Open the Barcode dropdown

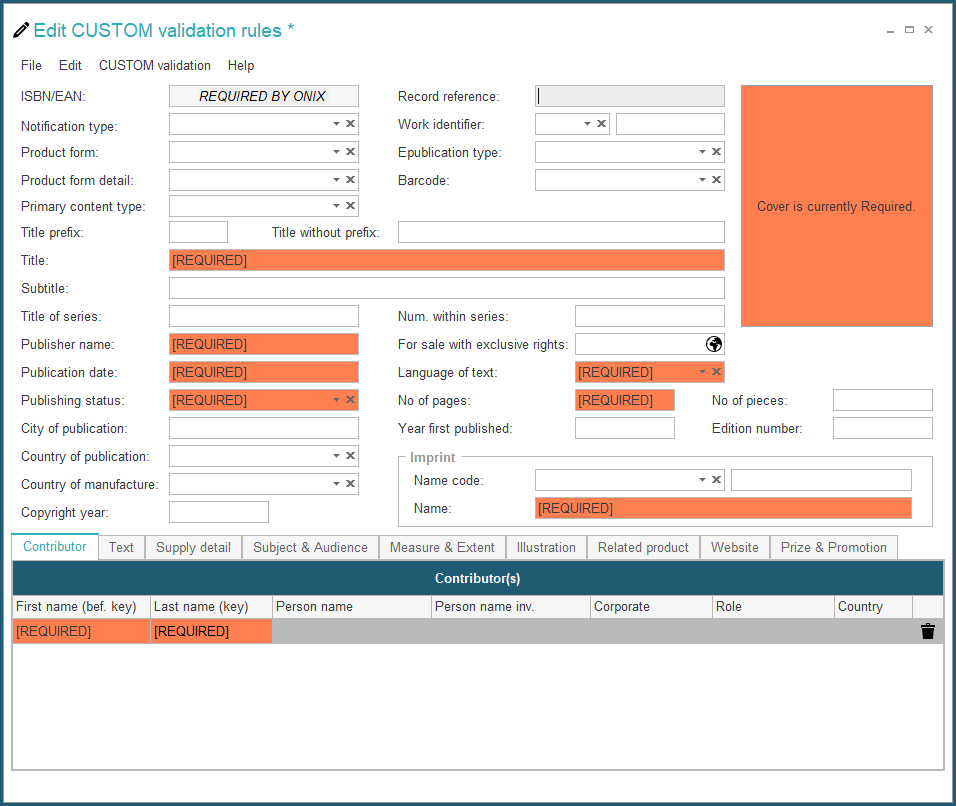[702, 180]
